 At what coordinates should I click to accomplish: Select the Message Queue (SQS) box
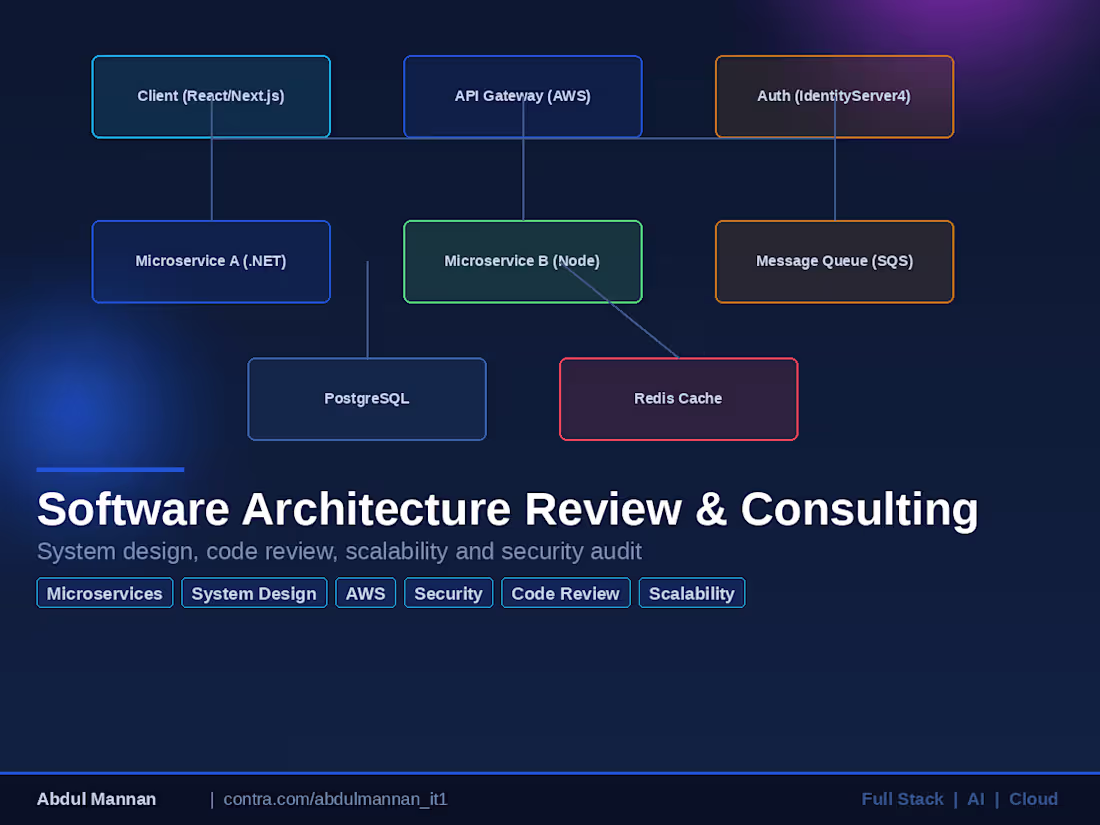[834, 262]
